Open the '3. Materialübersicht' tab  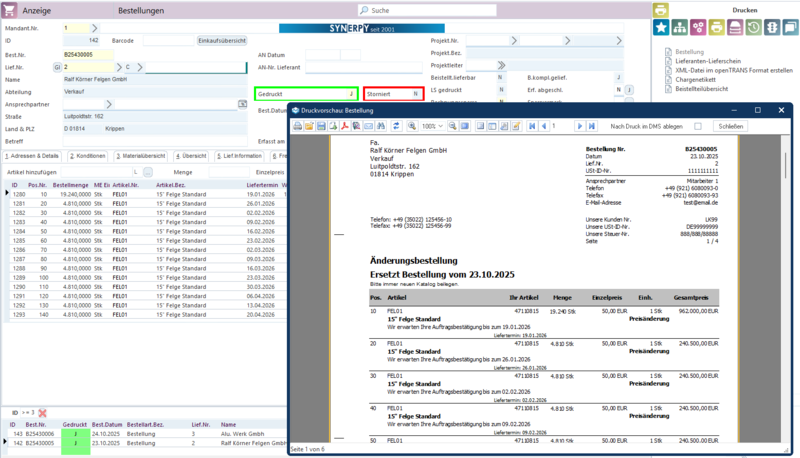click(142, 156)
